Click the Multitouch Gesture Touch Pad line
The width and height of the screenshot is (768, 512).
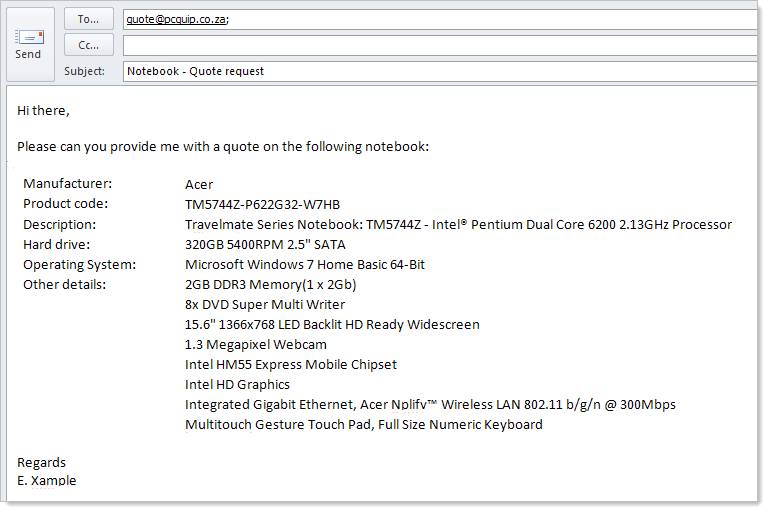tap(363, 424)
